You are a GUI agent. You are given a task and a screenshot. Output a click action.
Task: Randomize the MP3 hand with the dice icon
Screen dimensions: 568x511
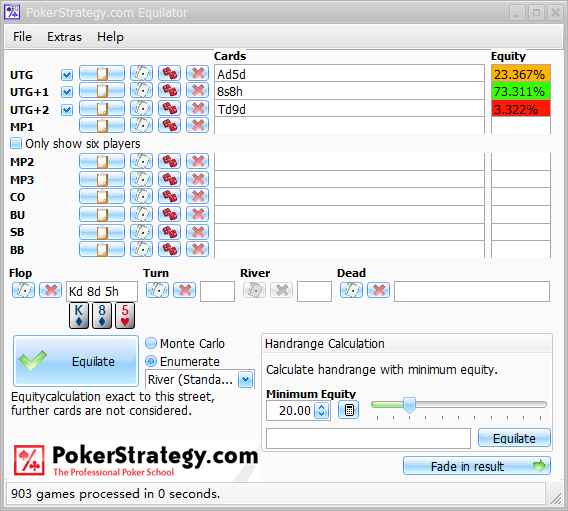coord(169,179)
